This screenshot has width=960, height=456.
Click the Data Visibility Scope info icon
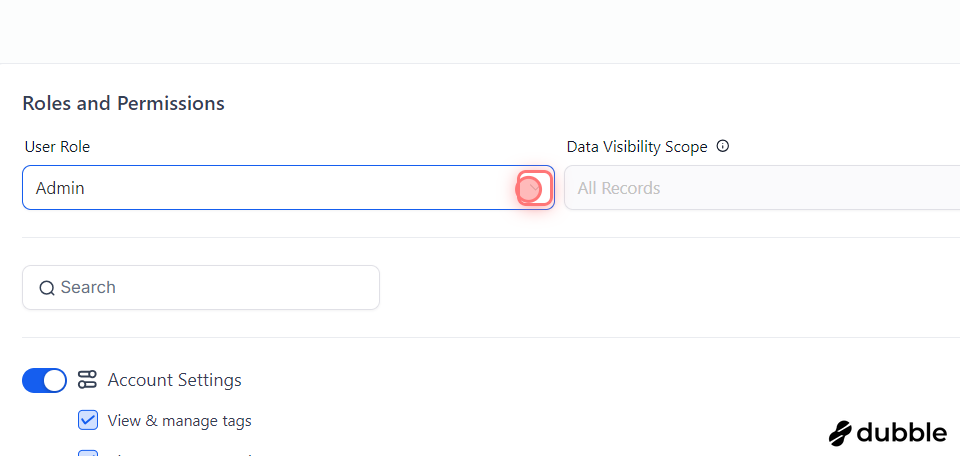[x=723, y=146]
